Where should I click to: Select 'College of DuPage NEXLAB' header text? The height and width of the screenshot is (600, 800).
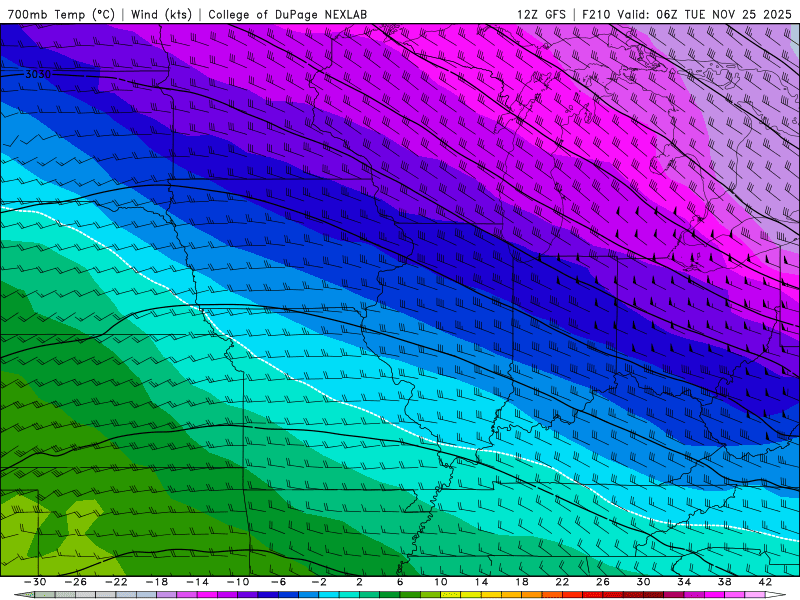coord(287,14)
